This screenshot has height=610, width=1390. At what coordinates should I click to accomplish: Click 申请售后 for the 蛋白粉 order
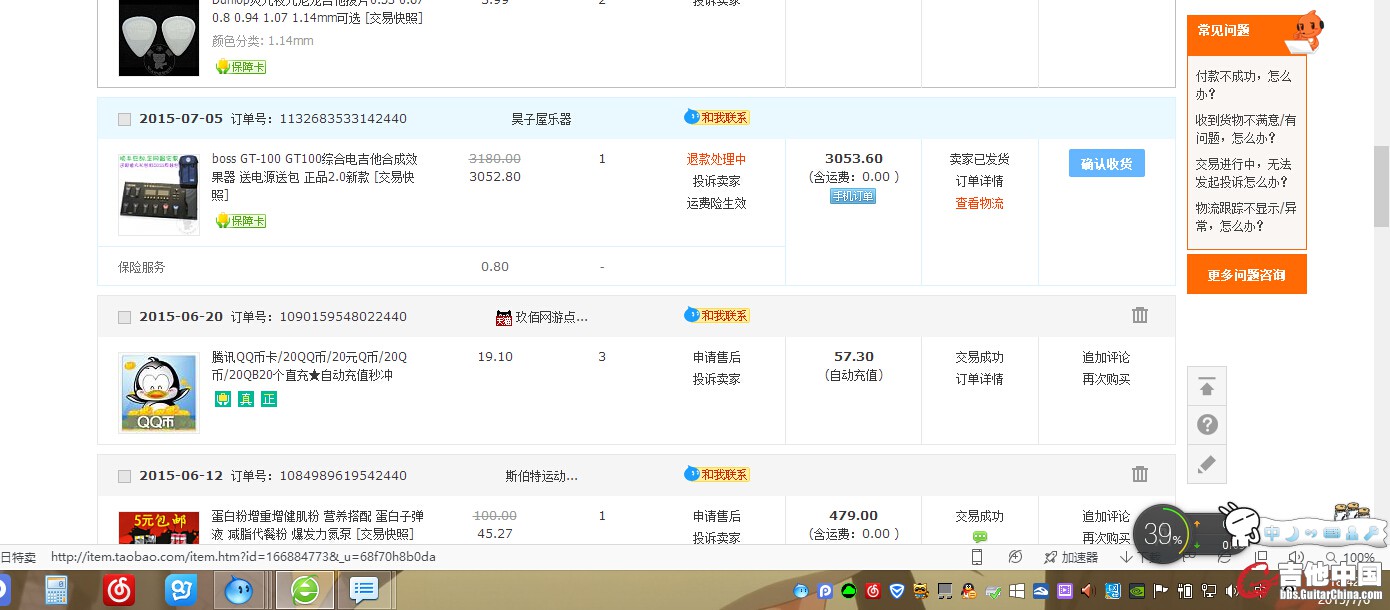tap(716, 516)
